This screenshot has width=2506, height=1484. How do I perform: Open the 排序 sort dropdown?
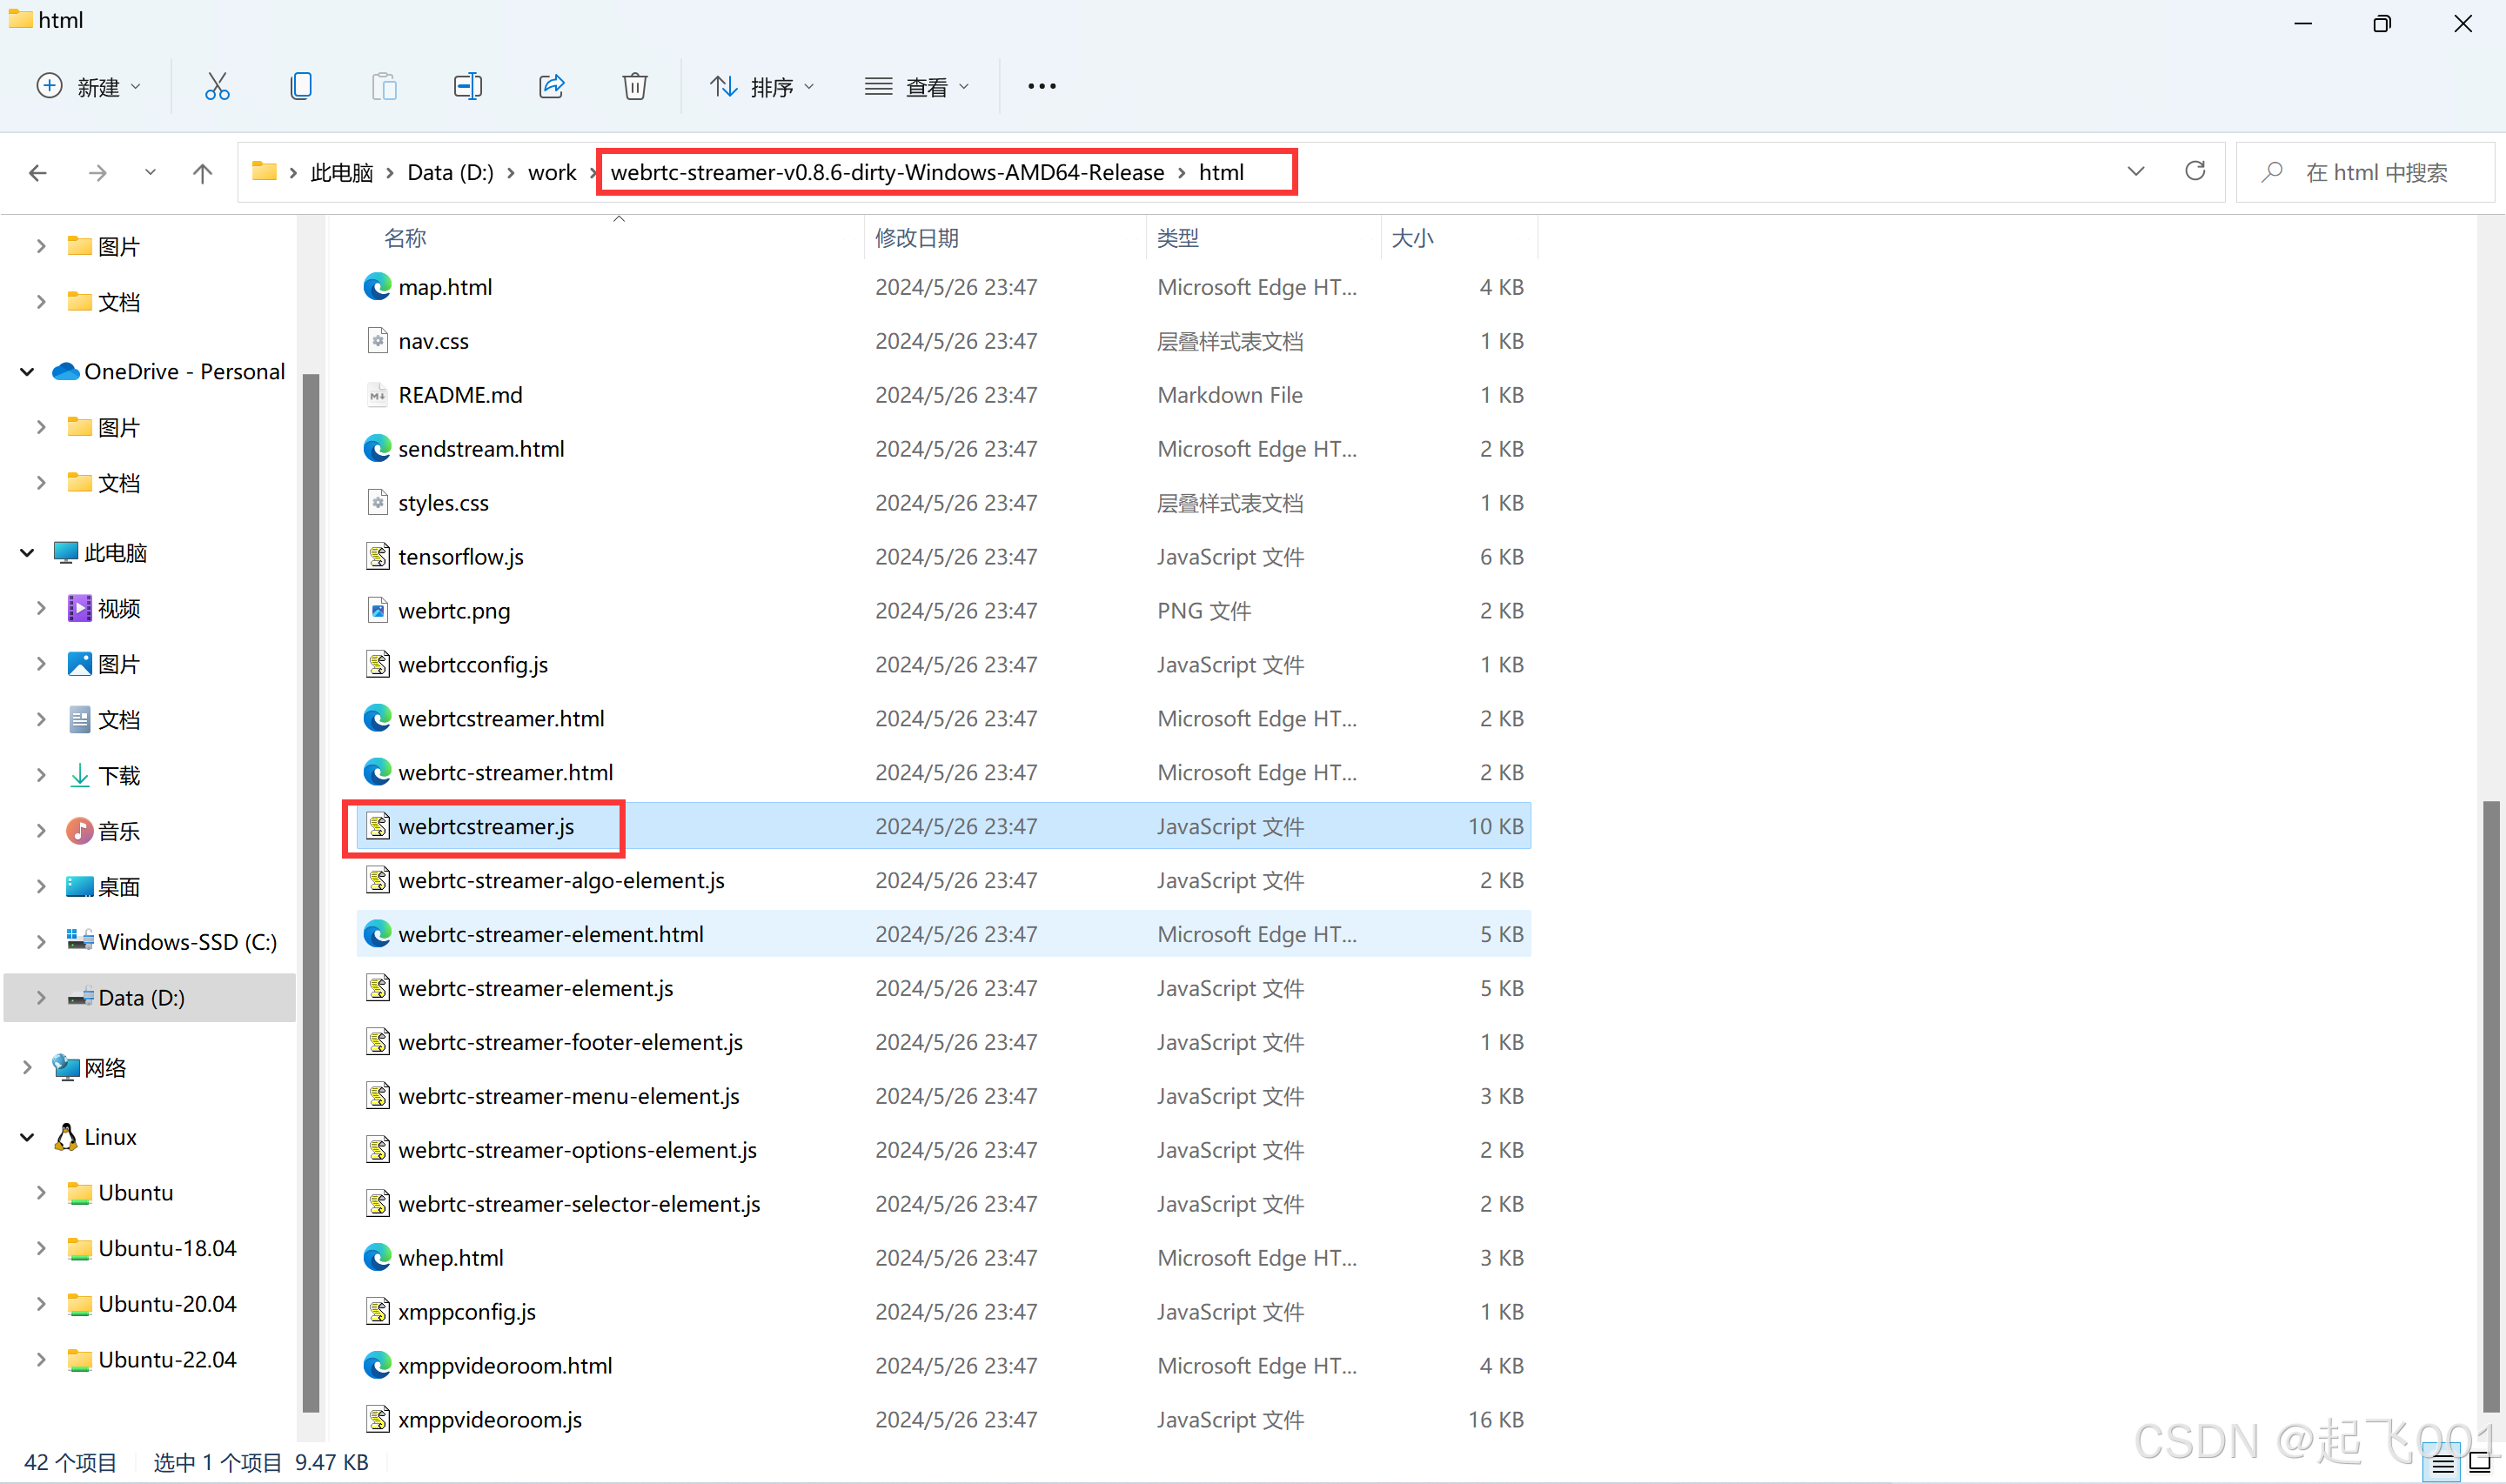tap(764, 87)
